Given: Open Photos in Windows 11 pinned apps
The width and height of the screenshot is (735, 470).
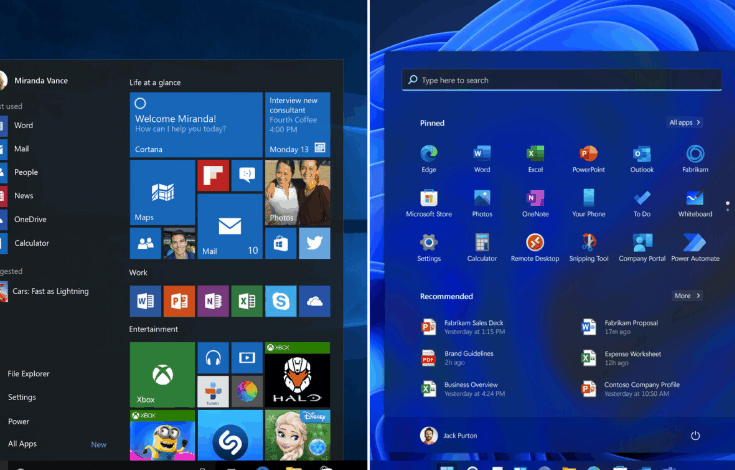Looking at the screenshot, I should coord(482,203).
